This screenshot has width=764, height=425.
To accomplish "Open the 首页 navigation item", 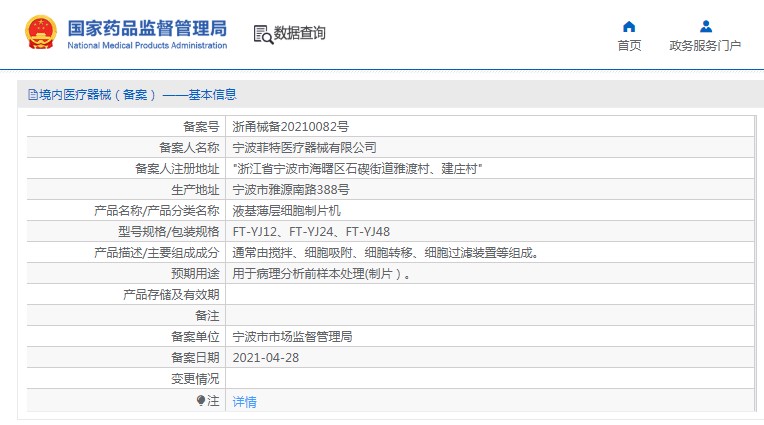I will pos(629,46).
